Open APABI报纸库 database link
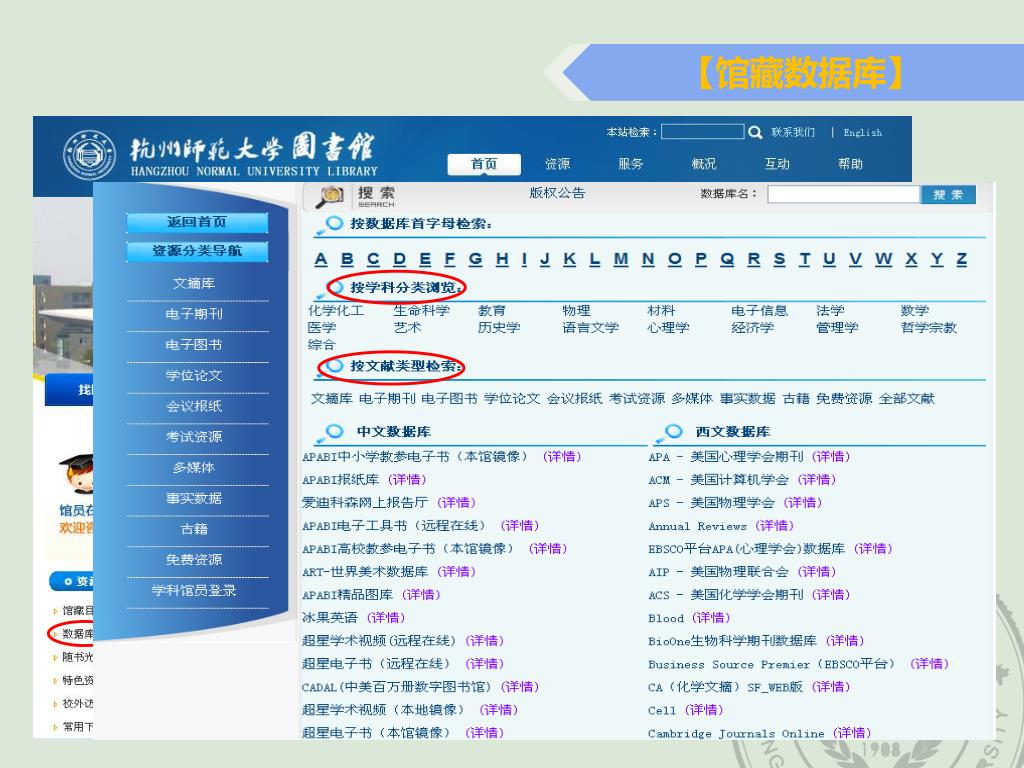Image resolution: width=1024 pixels, height=768 pixels. (340, 480)
